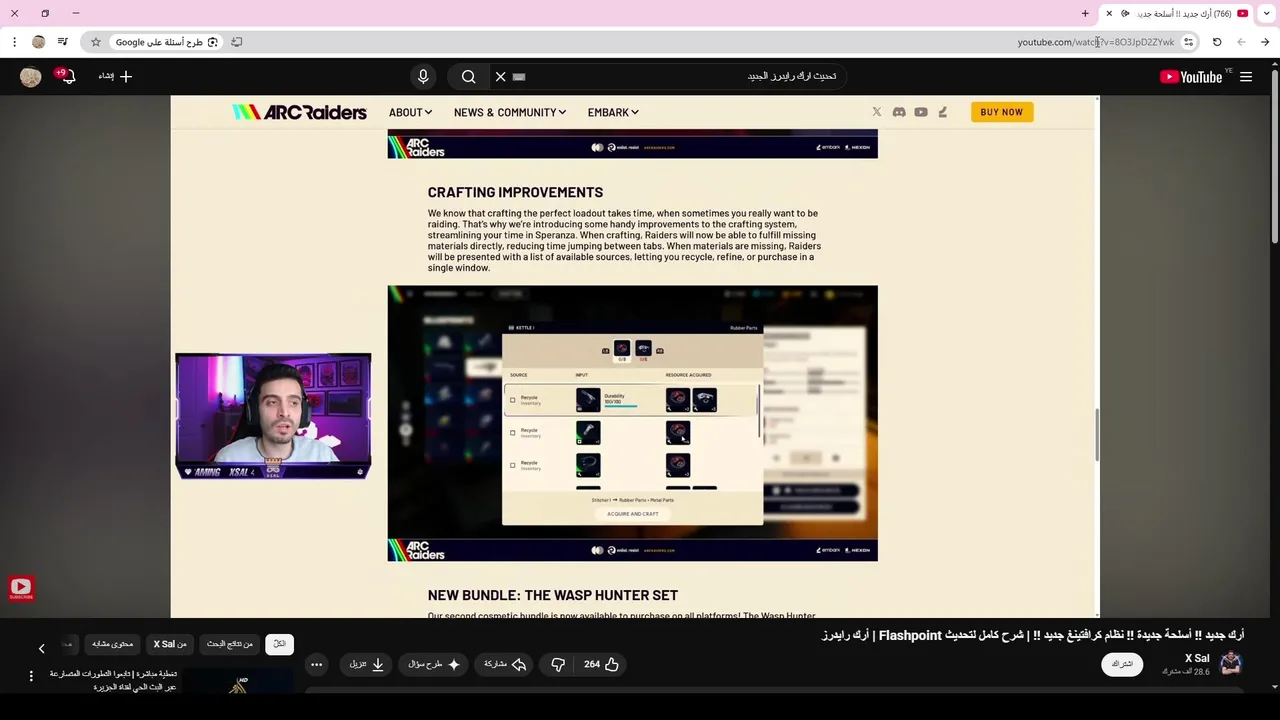Viewport: 1280px width, 720px height.
Task: Select 'من X Sal' filter chip
Action: click(x=170, y=644)
